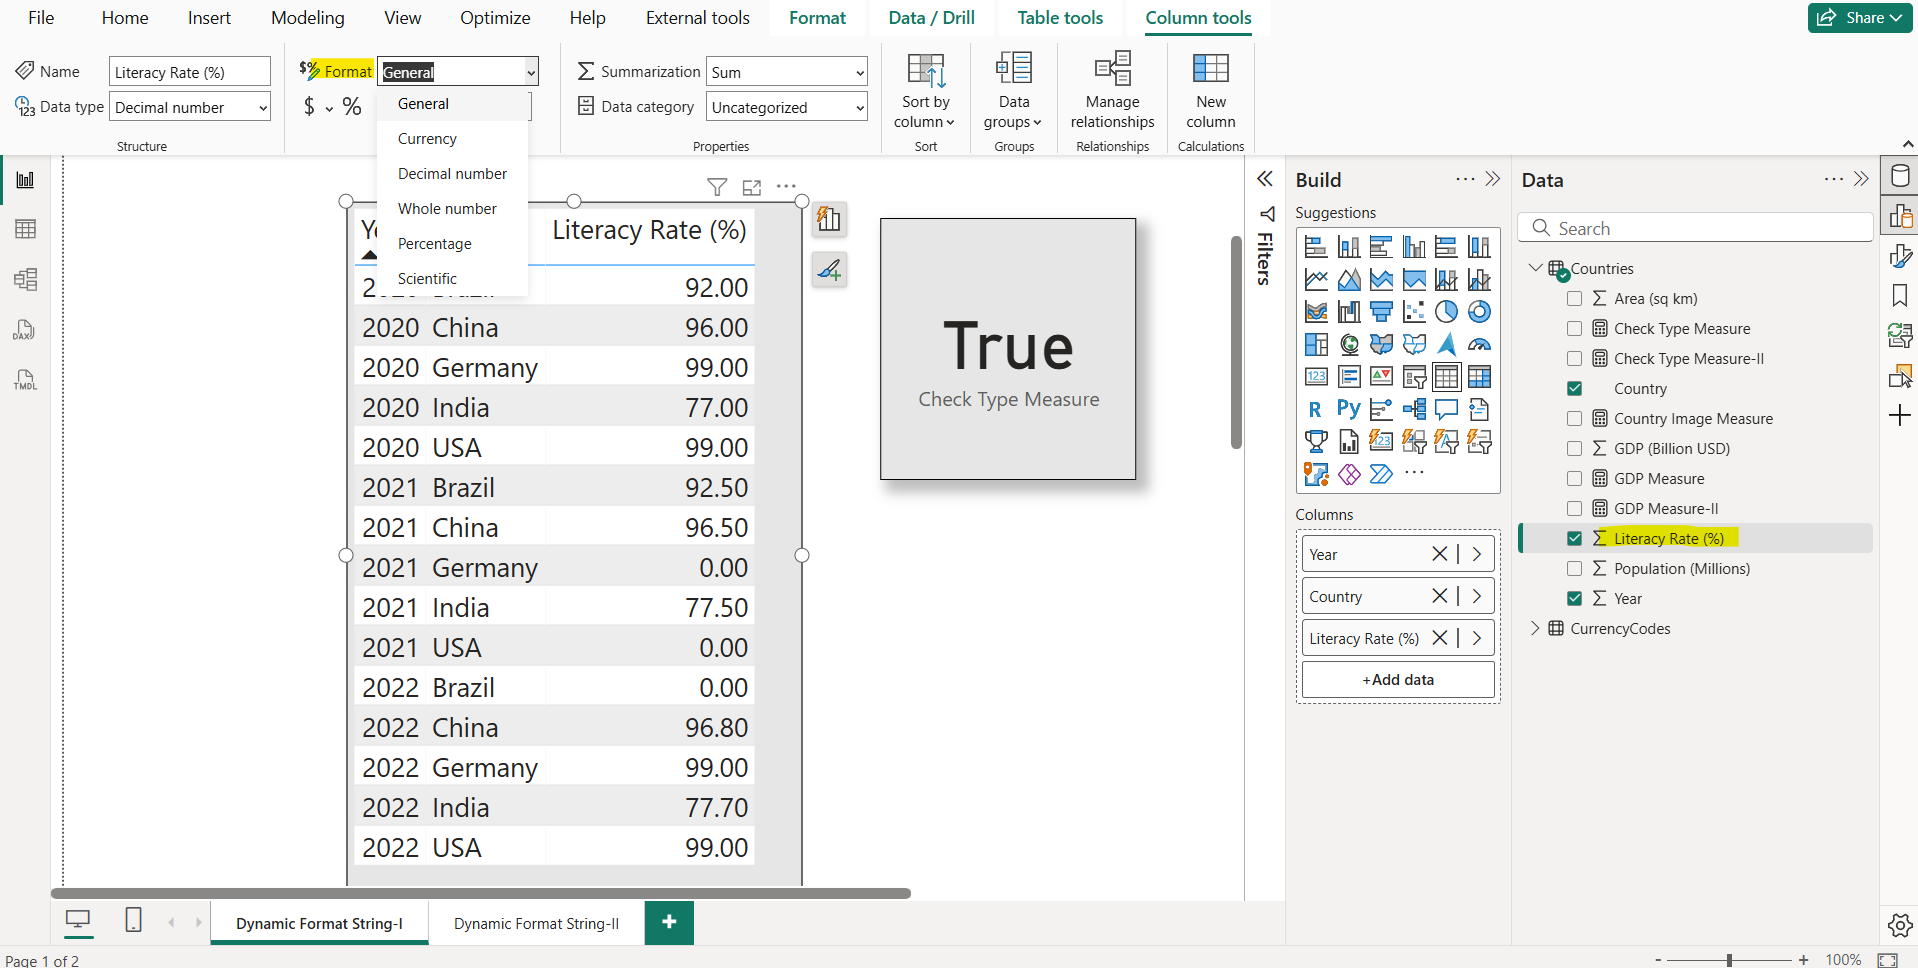Open the Dynamic Format String-II page tab
This screenshot has height=968, width=1918.
click(x=535, y=922)
